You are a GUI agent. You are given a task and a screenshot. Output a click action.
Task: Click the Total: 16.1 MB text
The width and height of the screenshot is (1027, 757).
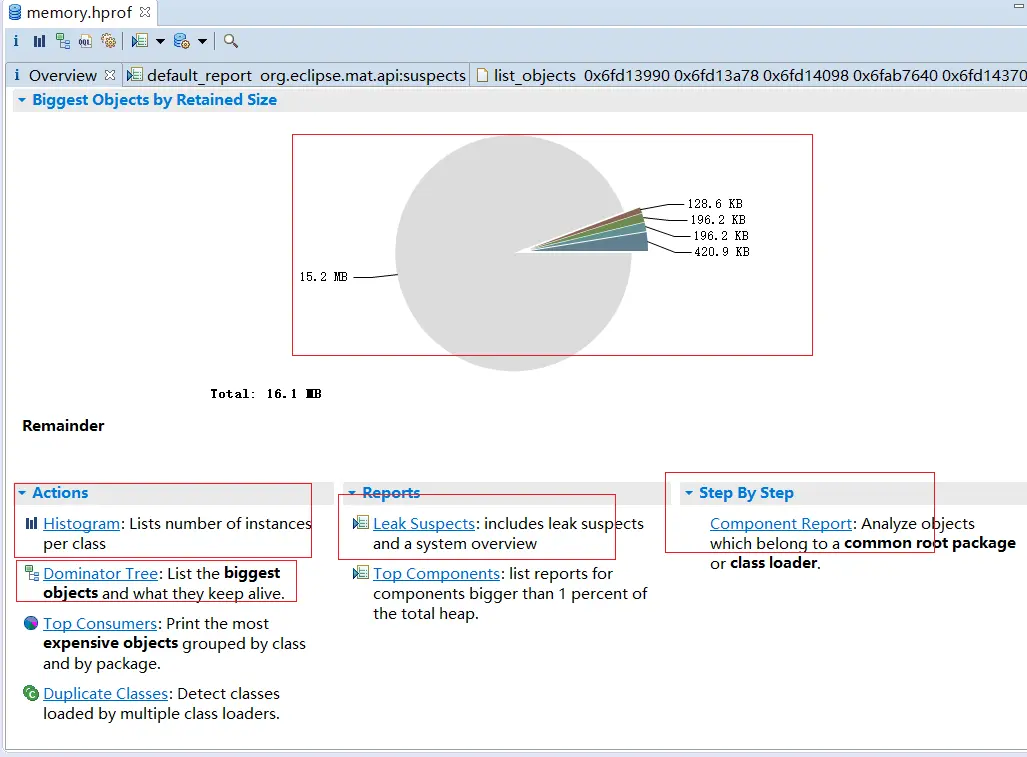tap(266, 394)
